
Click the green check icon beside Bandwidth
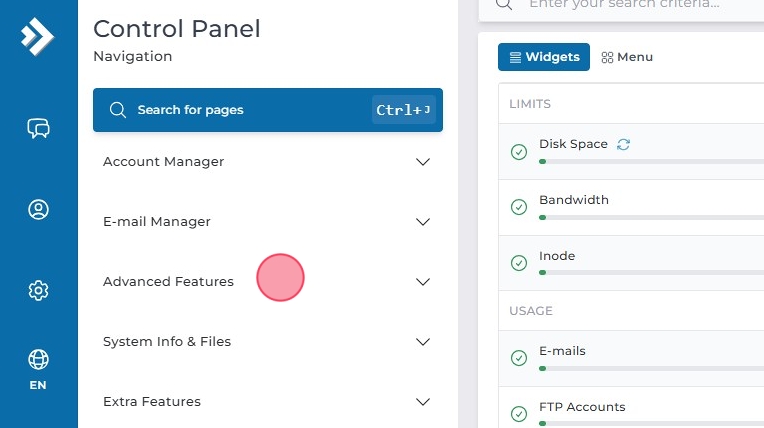[x=519, y=207]
